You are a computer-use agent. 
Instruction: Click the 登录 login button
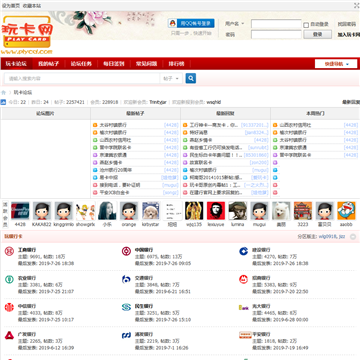coord(317,34)
